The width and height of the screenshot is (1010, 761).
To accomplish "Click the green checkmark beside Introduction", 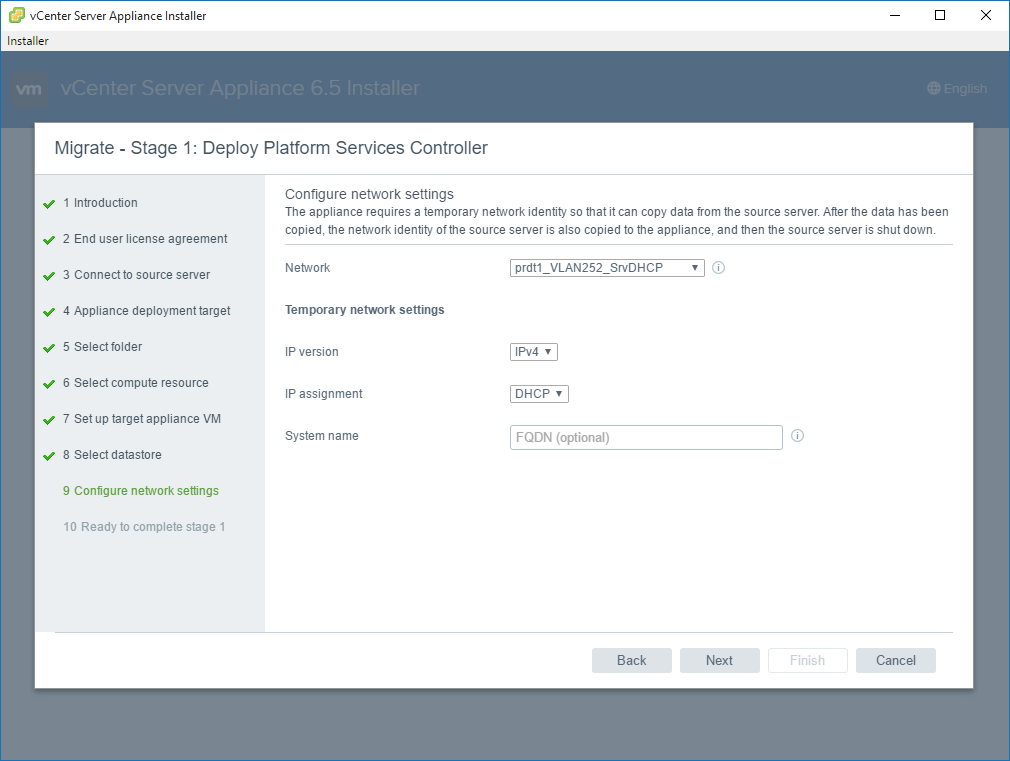I will click(x=49, y=204).
